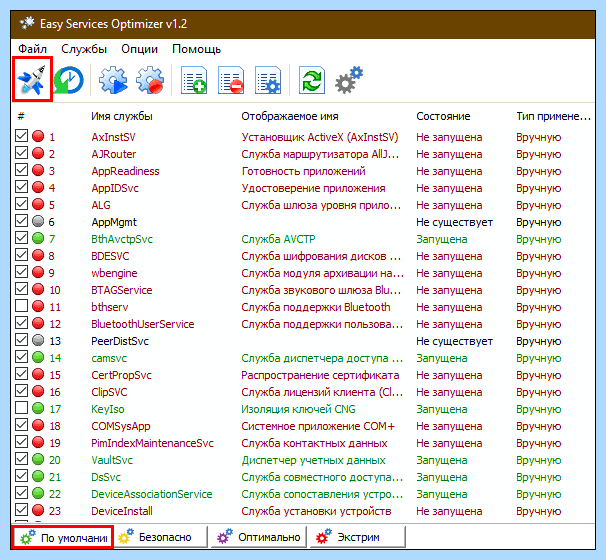Click the red status dot for wbengine
Screen dimensions: 606x560
click(x=38, y=272)
